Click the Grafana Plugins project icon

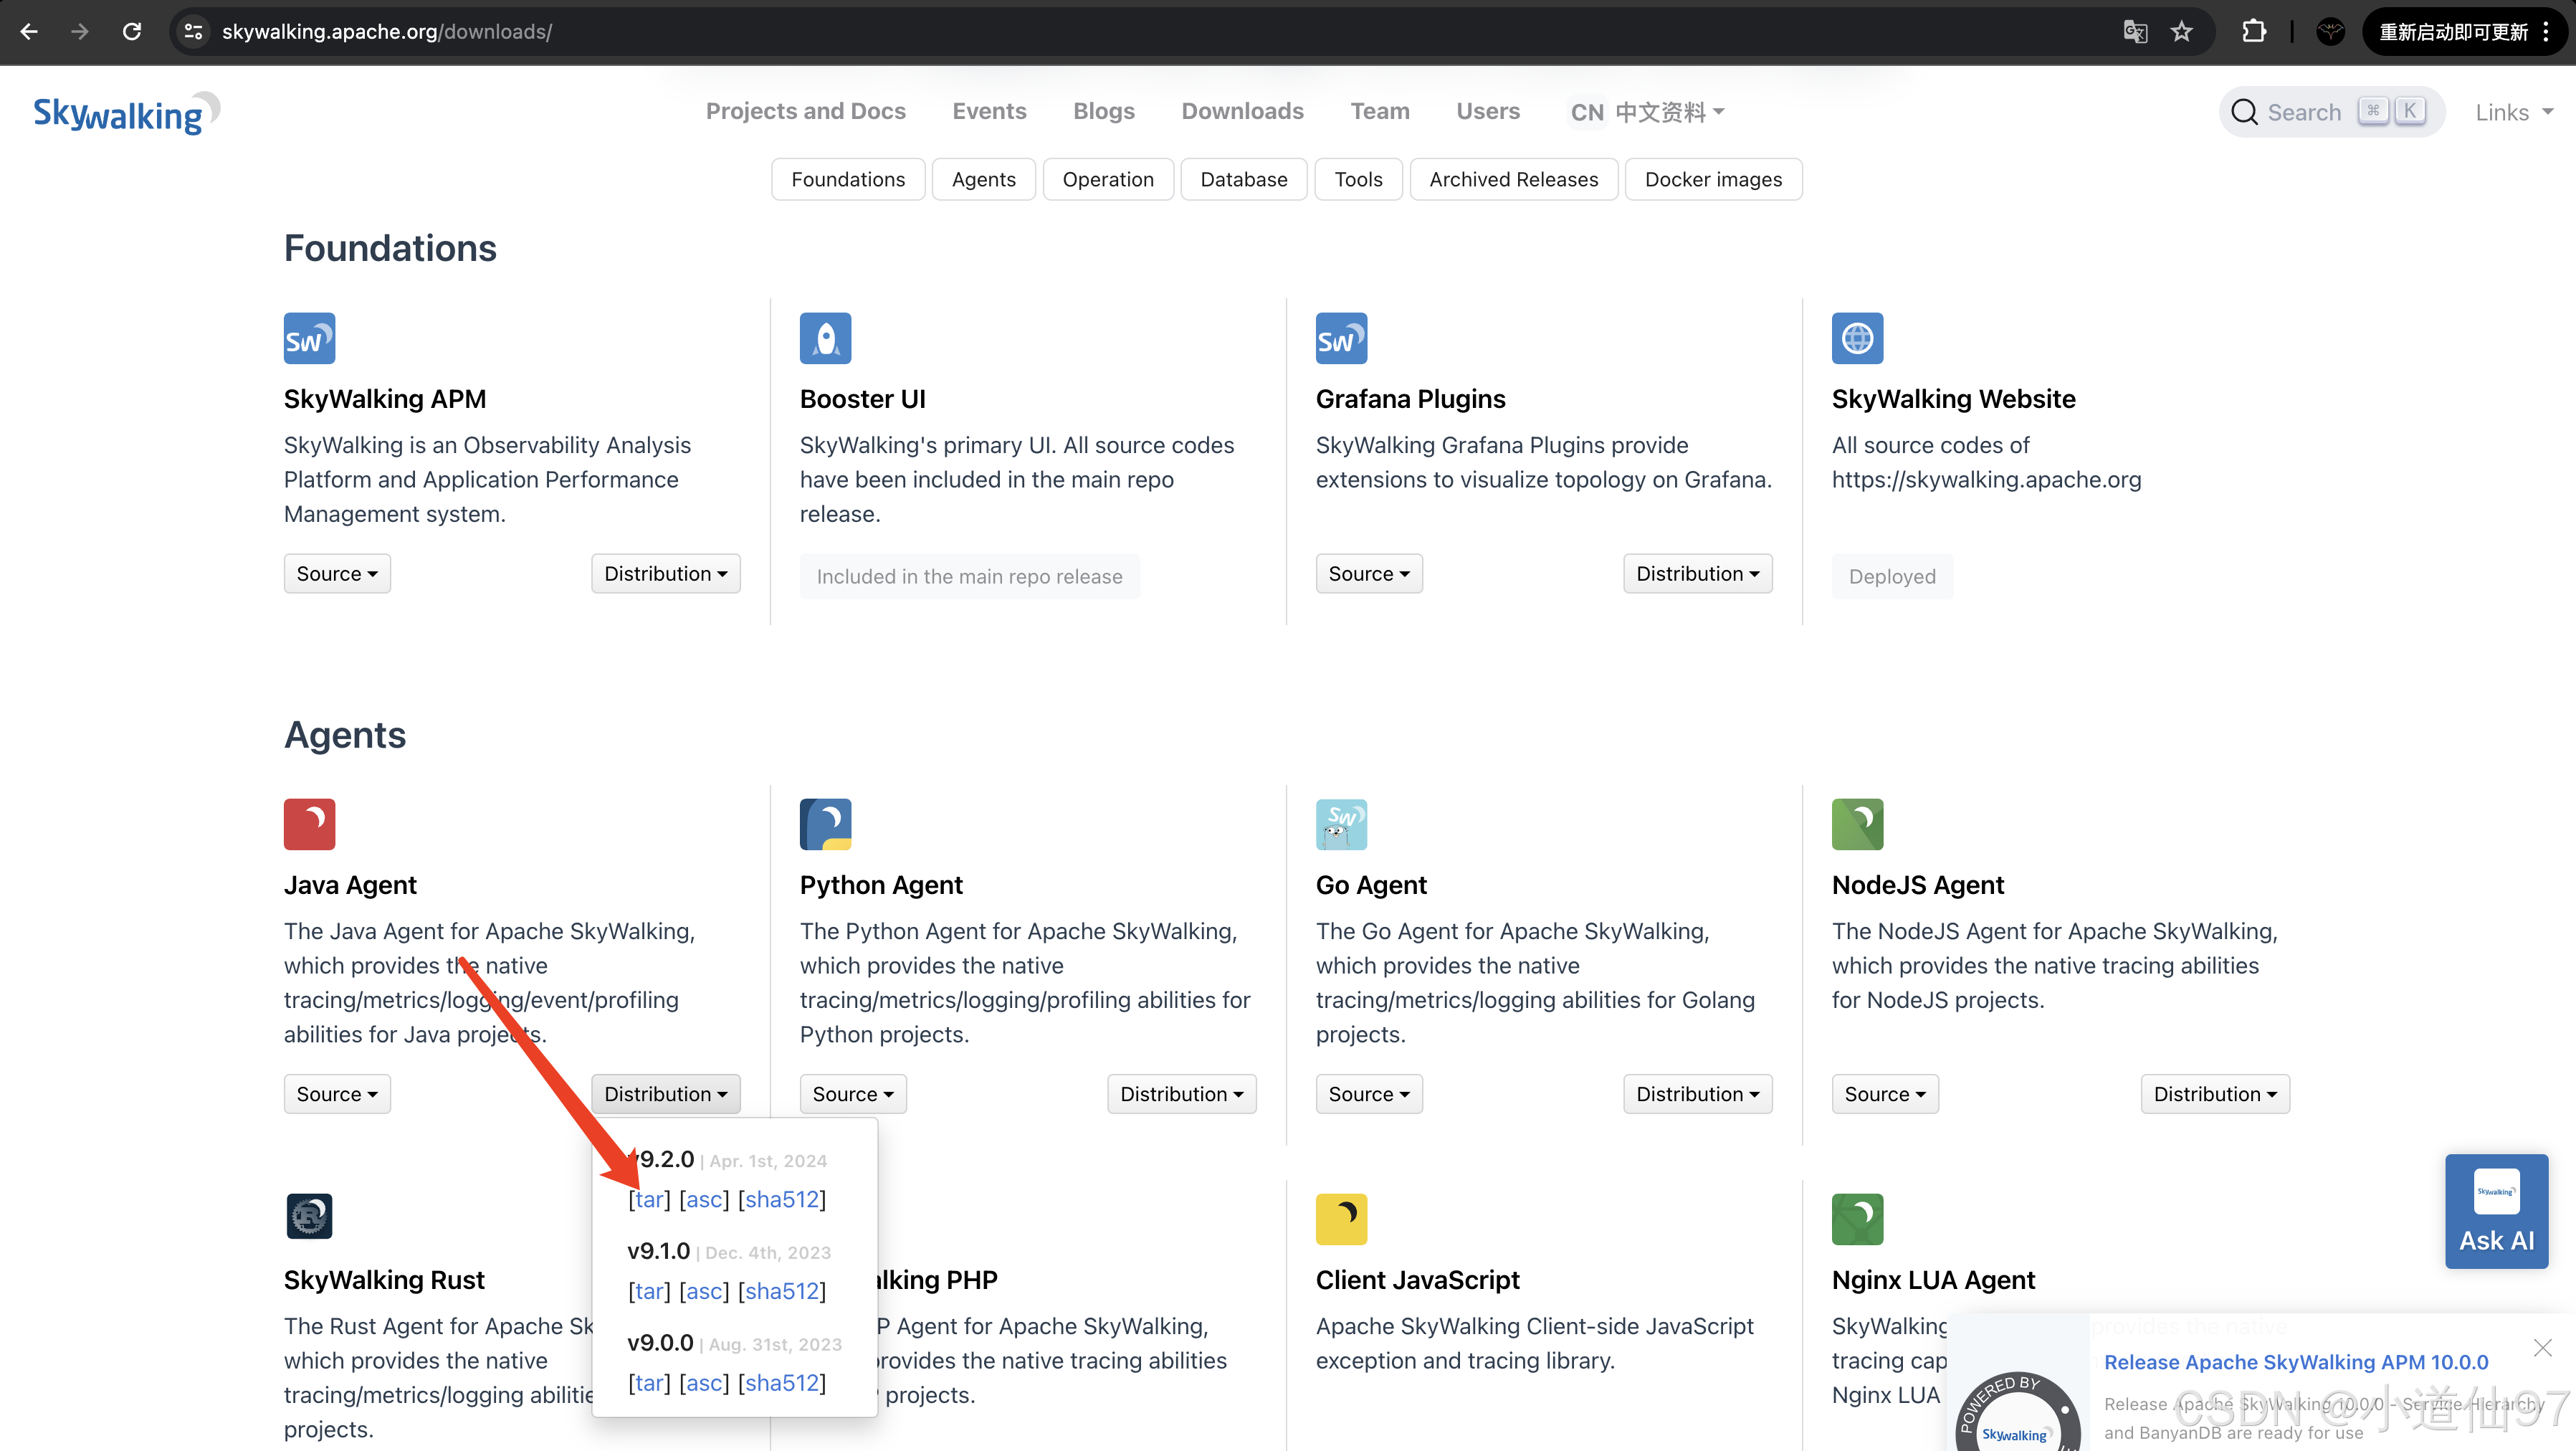pyautogui.click(x=1341, y=338)
